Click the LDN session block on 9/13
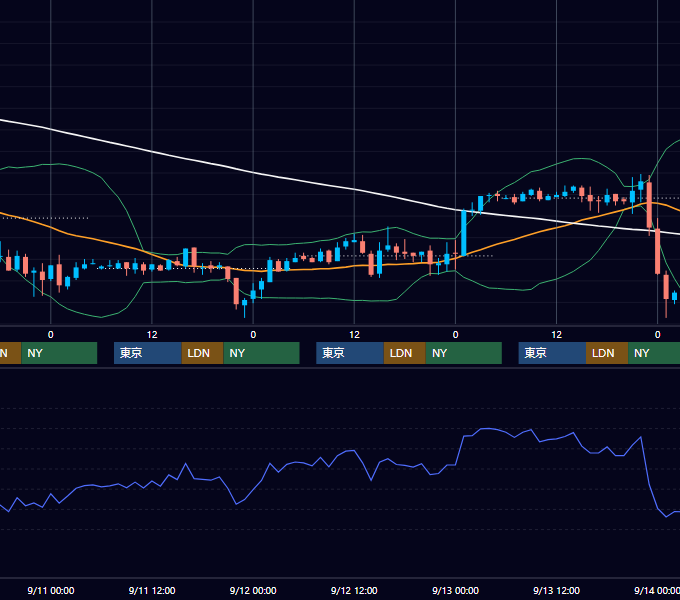This screenshot has height=600, width=680. click(607, 353)
